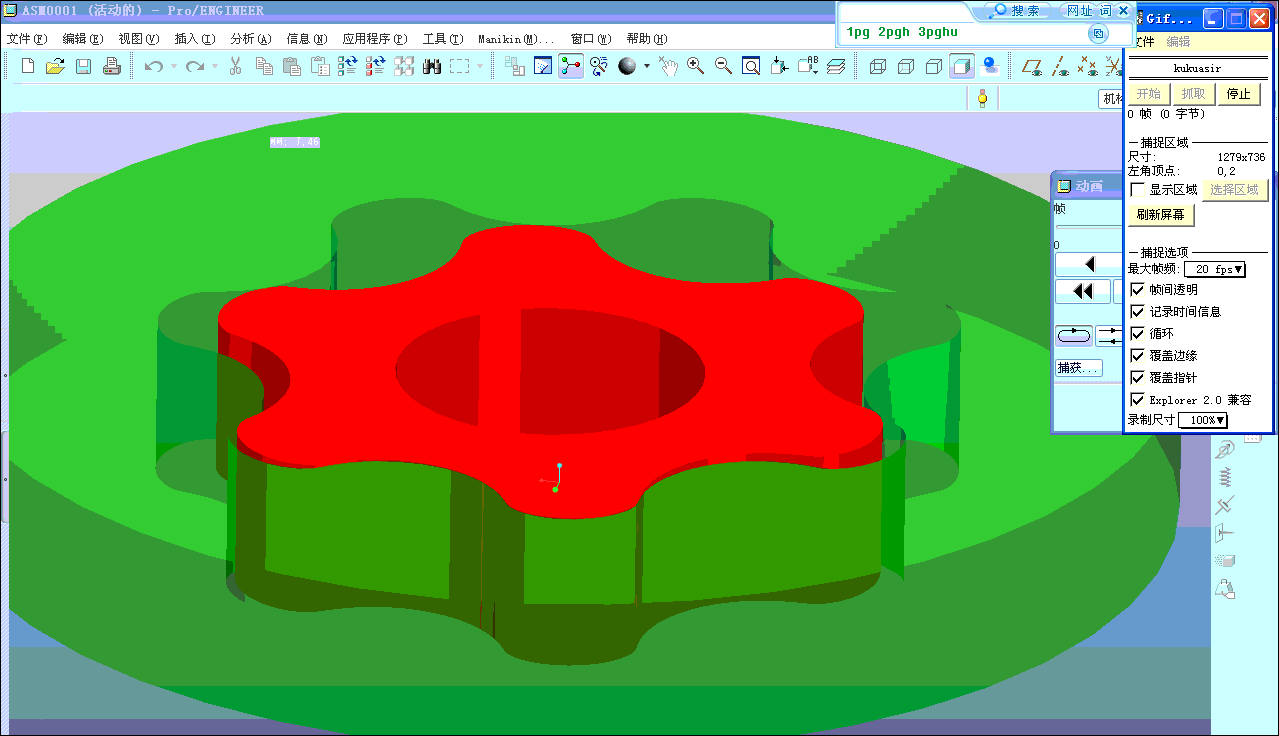Toggle the 覆盖边缘 checkbox
The image size is (1279, 736).
pos(1137,355)
